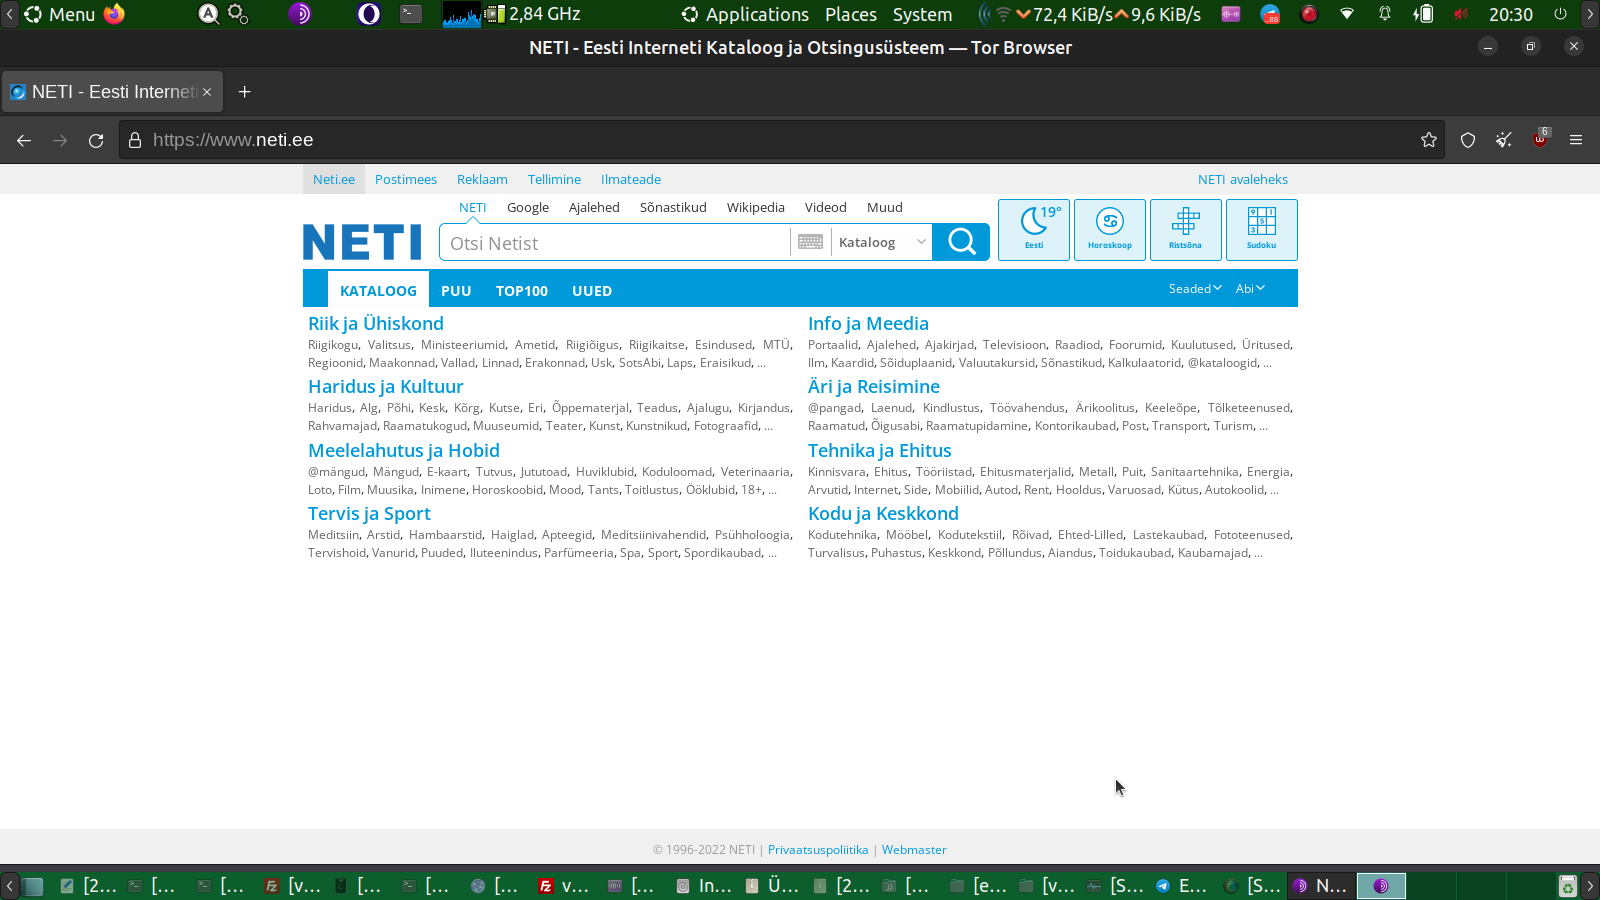Screen dimensions: 1600x900
Task: Open a new browser tab
Action: (245, 92)
